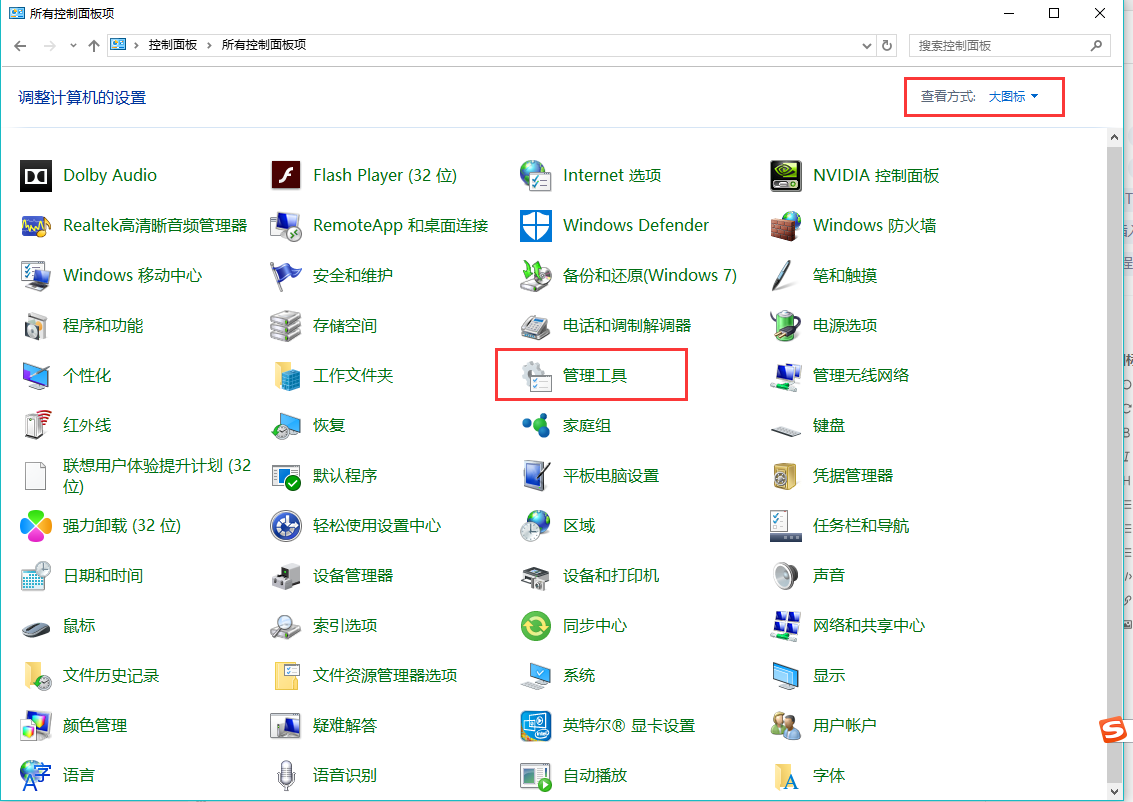The width and height of the screenshot is (1133, 802).
Task: Open the 区域 link
Action: [x=579, y=526]
